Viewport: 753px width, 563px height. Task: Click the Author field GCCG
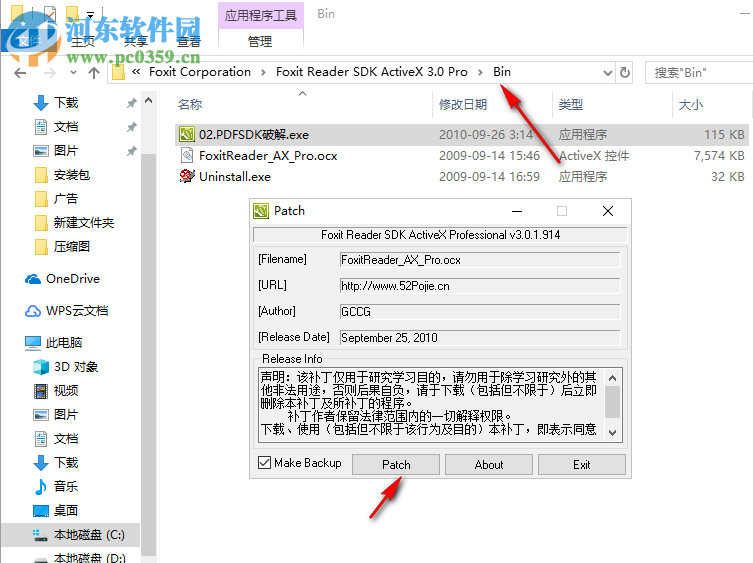480,312
